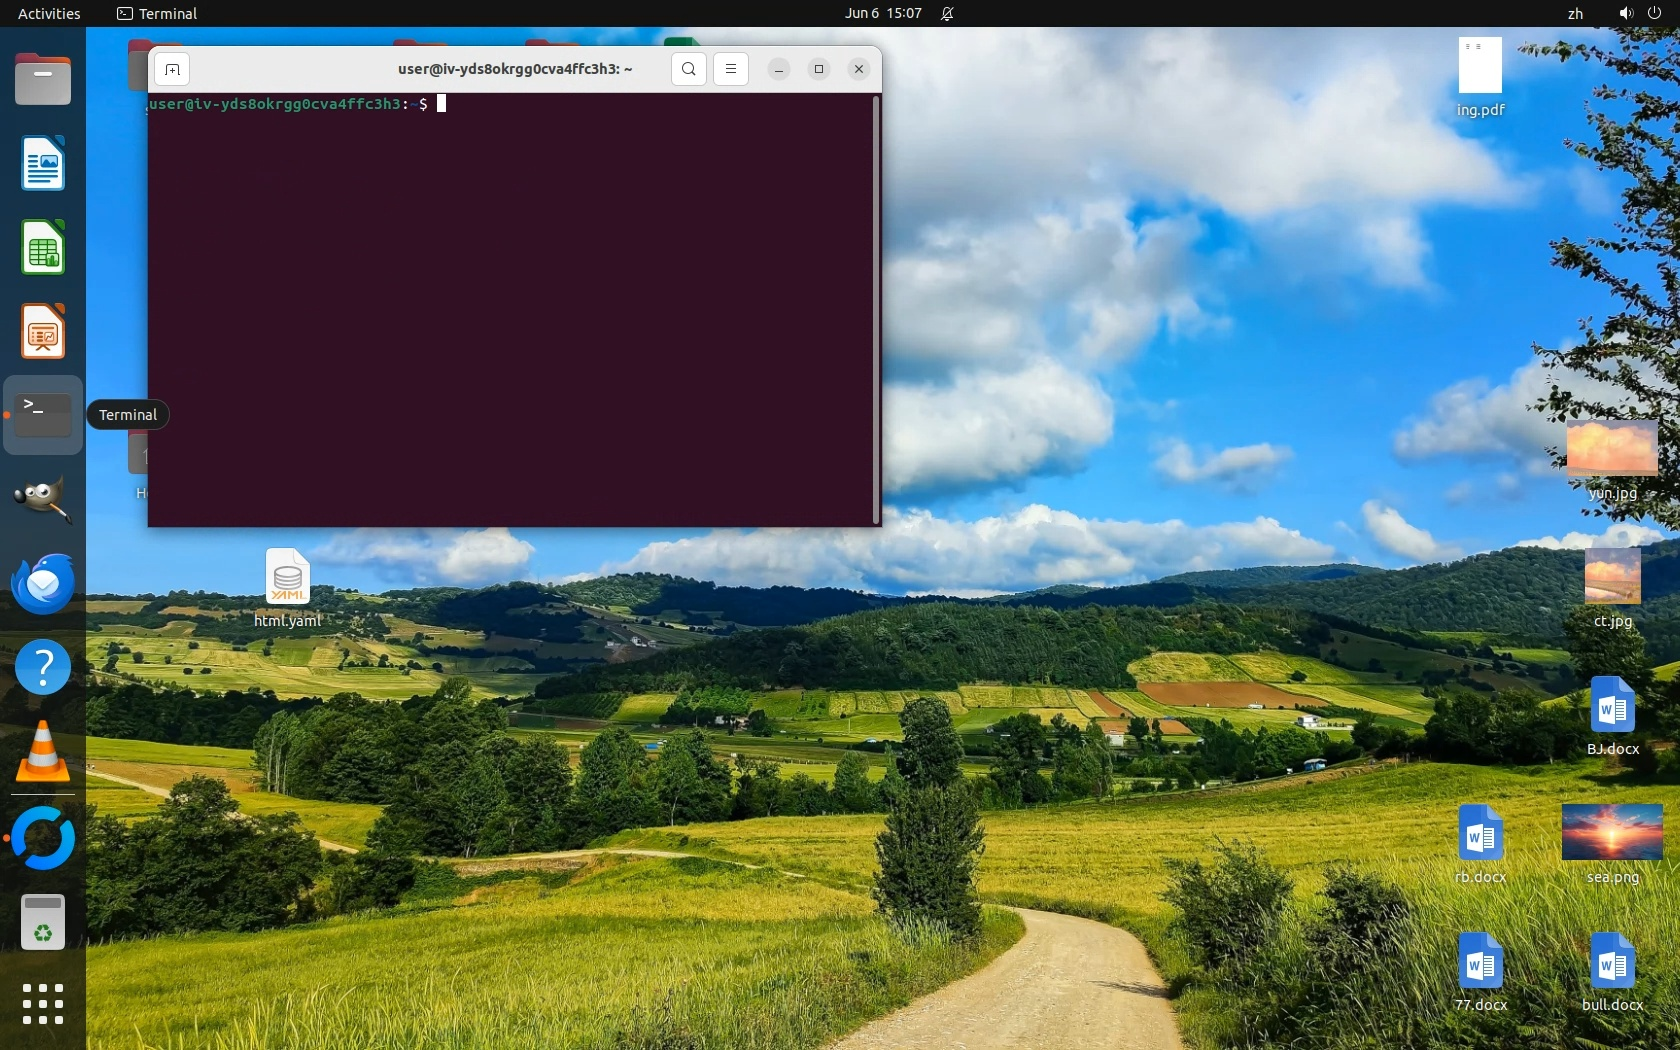This screenshot has height=1050, width=1680.
Task: Open the system menu via power icon
Action: [1654, 13]
